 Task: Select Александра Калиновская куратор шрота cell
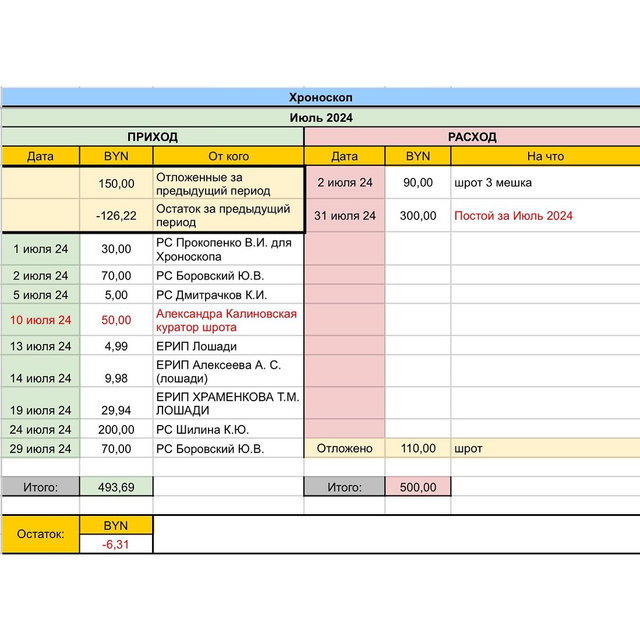[228, 321]
